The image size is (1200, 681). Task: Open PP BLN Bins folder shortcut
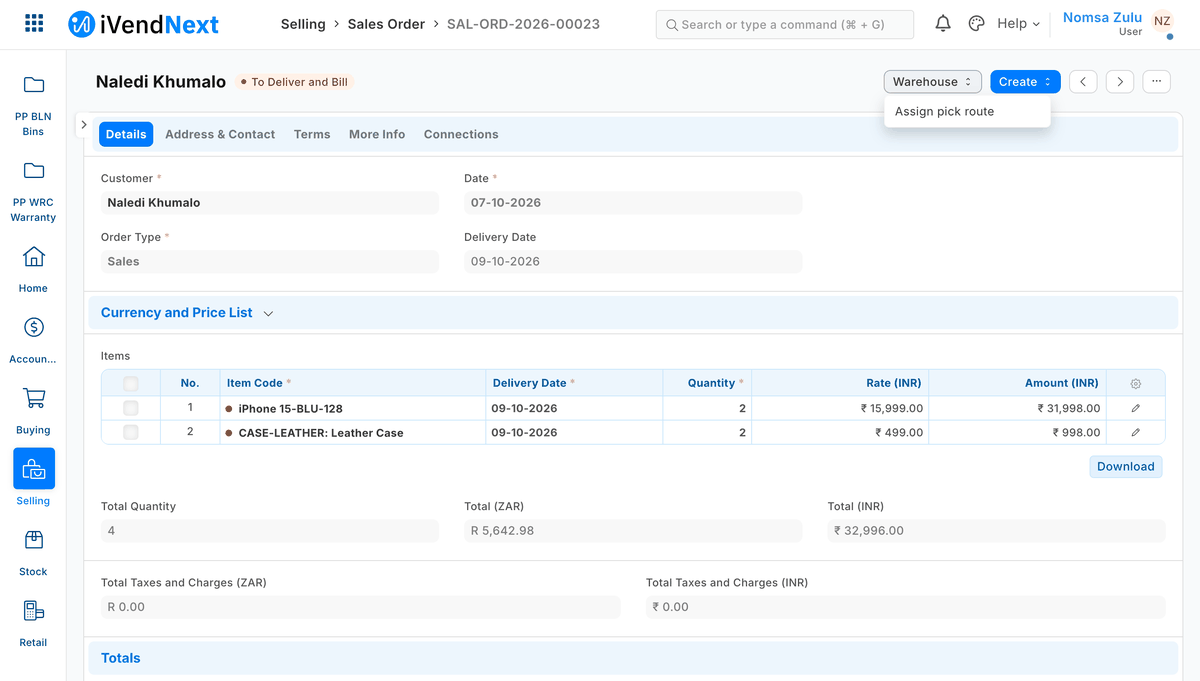[x=33, y=102]
